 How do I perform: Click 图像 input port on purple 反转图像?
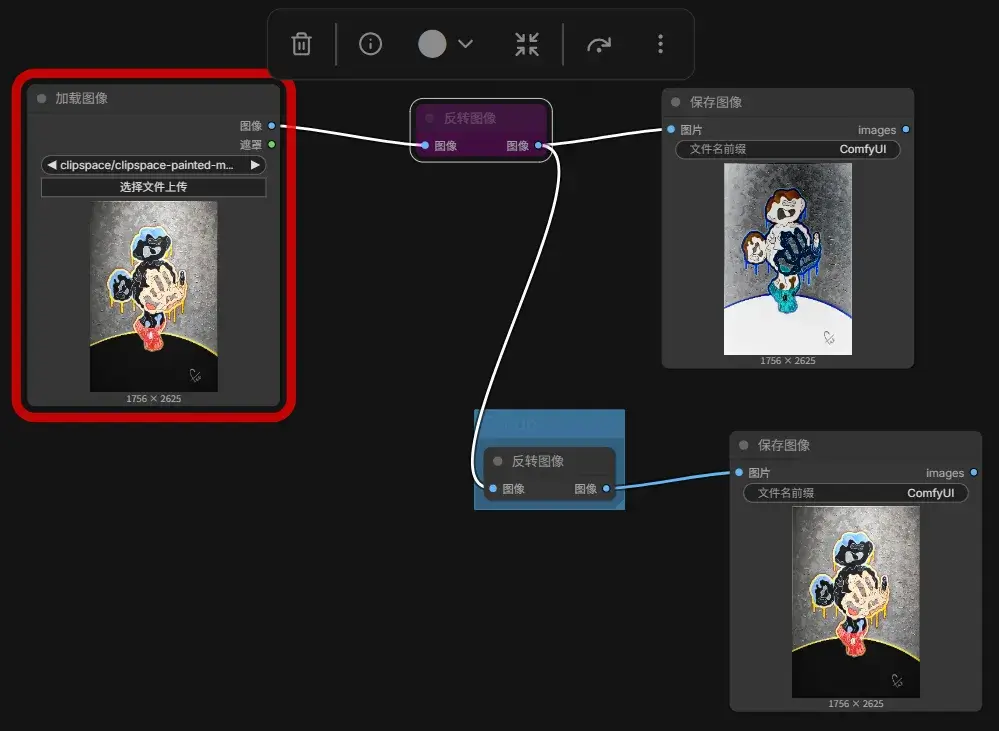point(425,145)
